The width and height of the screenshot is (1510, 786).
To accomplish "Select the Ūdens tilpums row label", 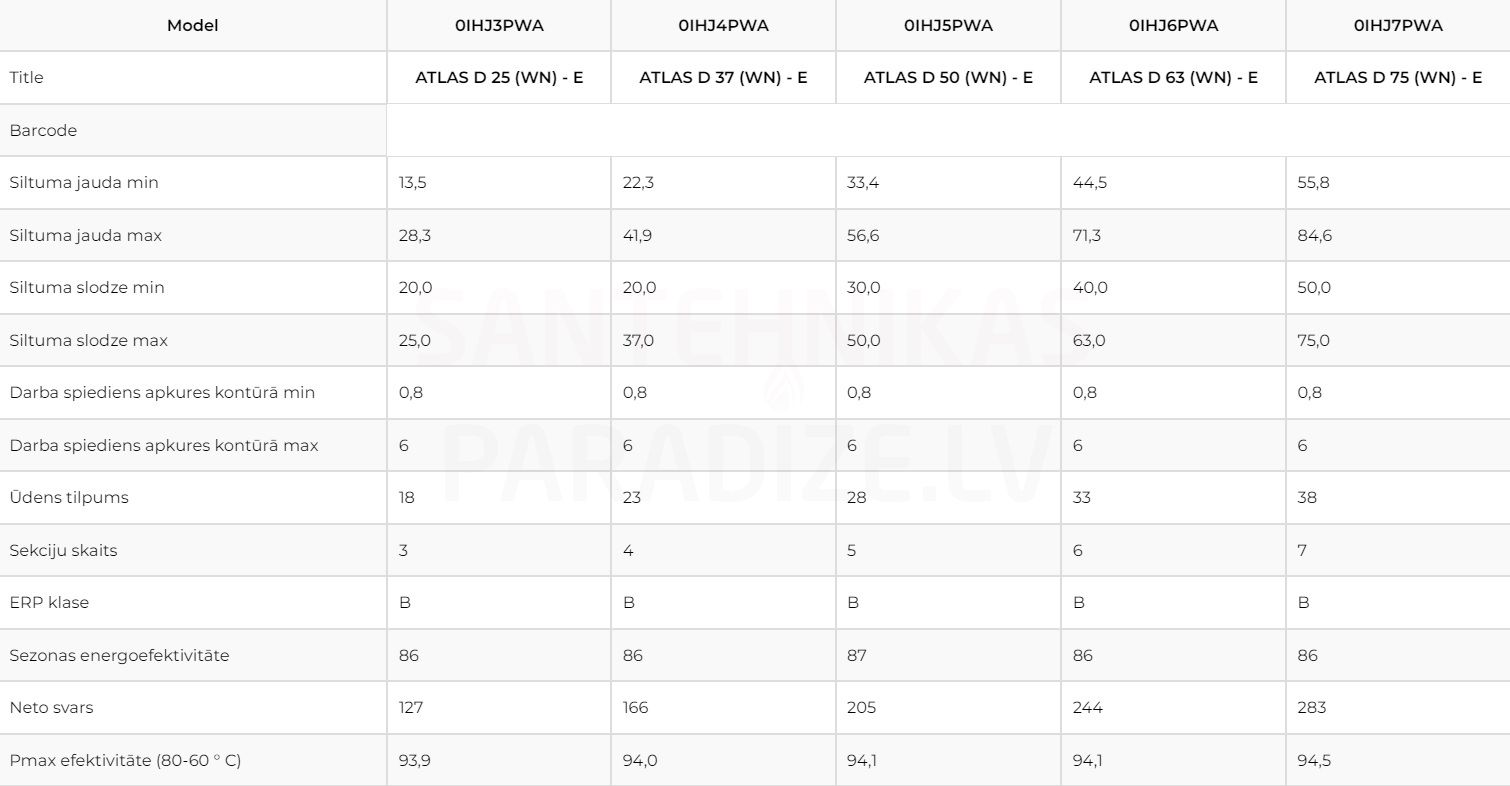I will click(69, 498).
